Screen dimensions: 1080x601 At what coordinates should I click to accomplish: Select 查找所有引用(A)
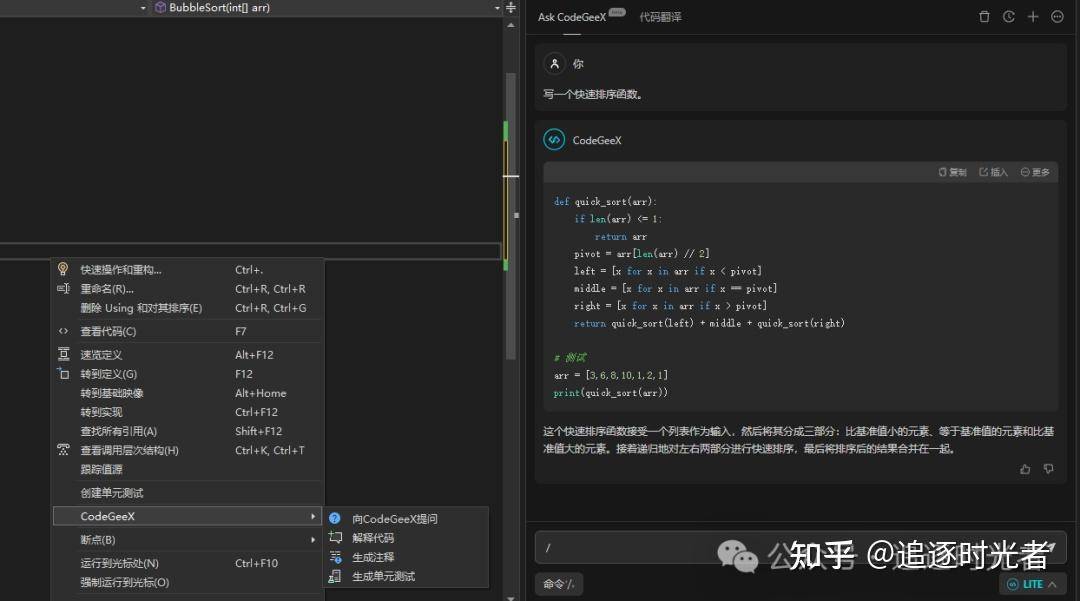[187, 432]
